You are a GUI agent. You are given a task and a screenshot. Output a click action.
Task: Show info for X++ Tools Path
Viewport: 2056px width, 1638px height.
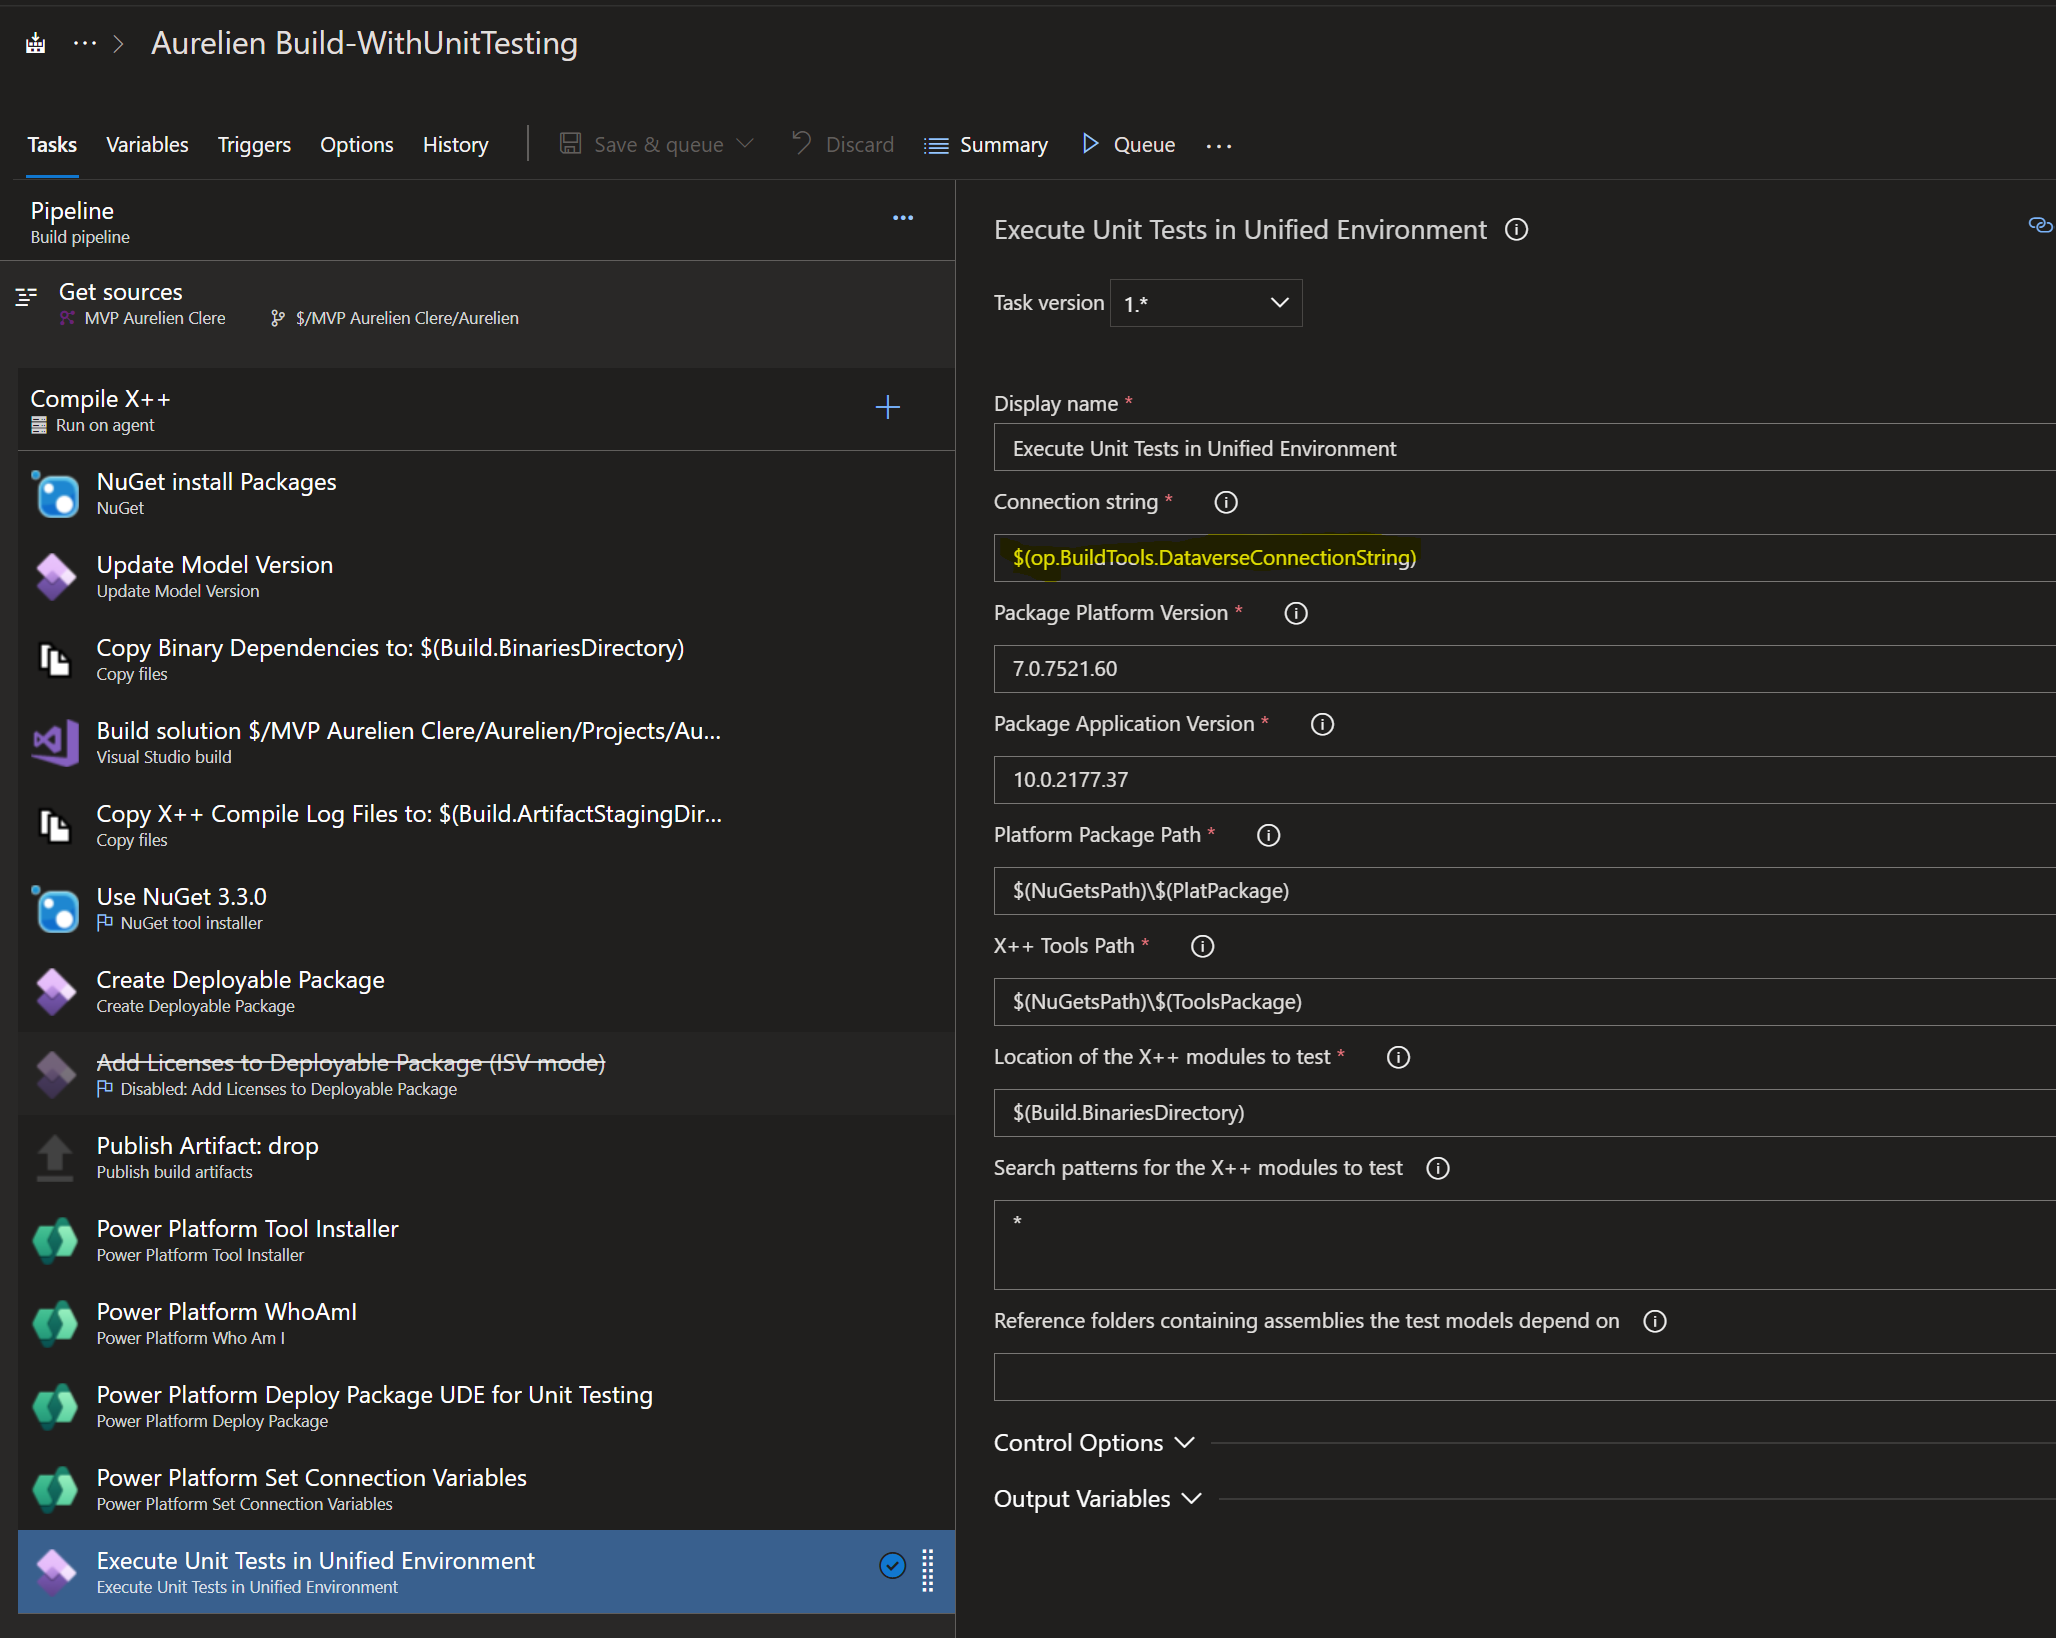click(1203, 946)
